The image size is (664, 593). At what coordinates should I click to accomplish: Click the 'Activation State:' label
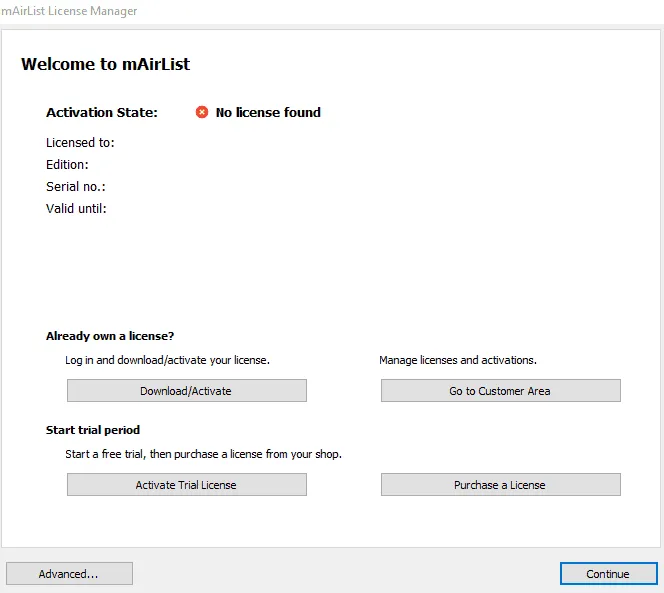tap(102, 113)
